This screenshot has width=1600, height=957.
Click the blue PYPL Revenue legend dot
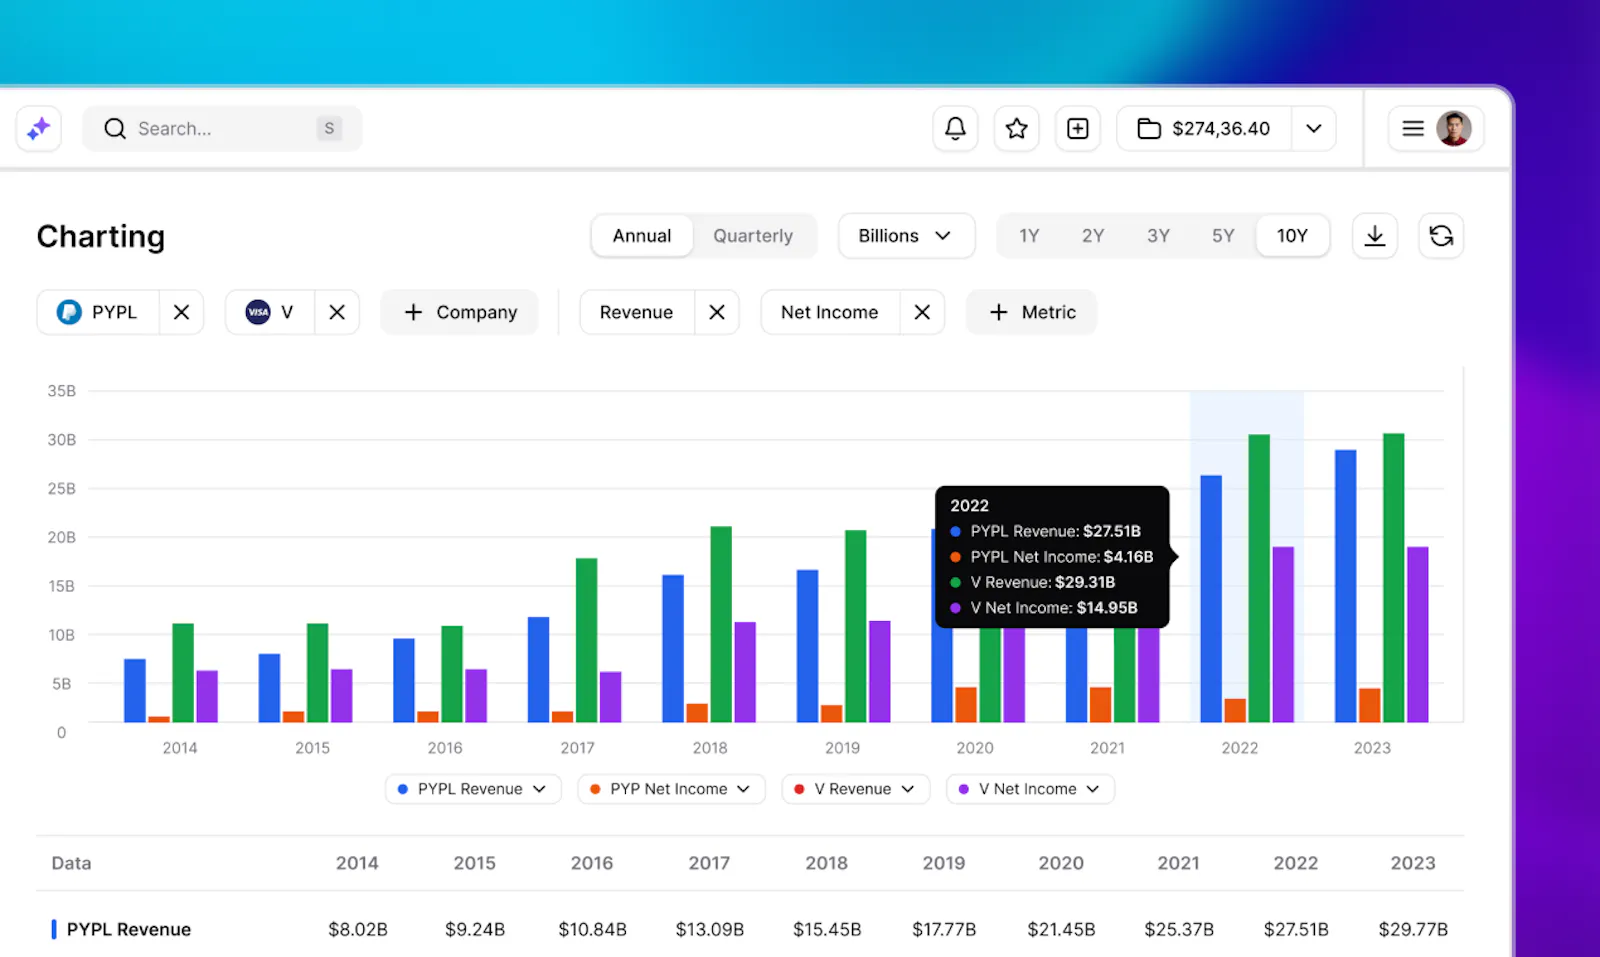(x=403, y=789)
